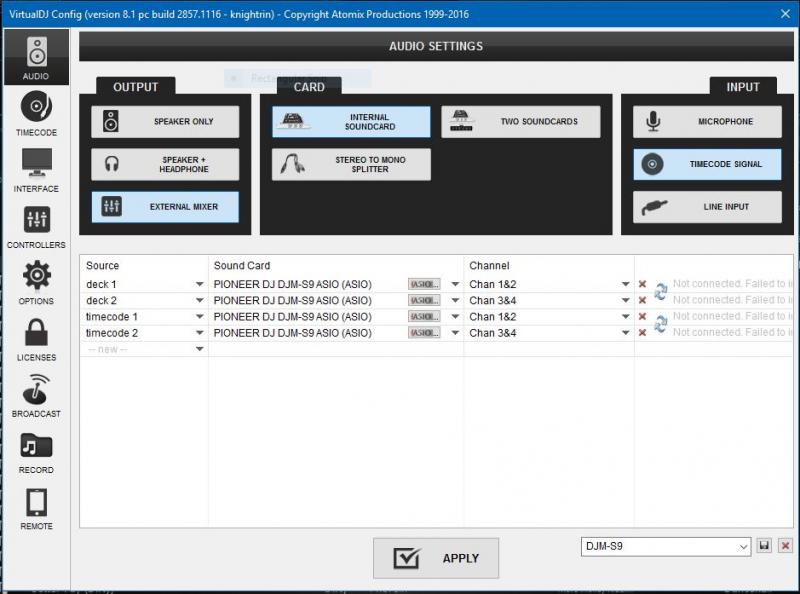Expand the timecode 2 source dropdown
Viewport: 800px width, 594px height.
[x=199, y=333]
